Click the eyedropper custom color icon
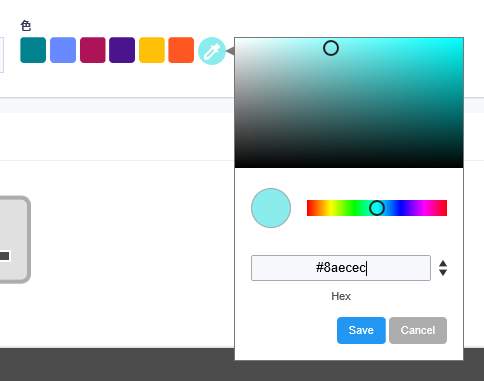Image resolution: width=484 pixels, height=381 pixels. tap(212, 51)
